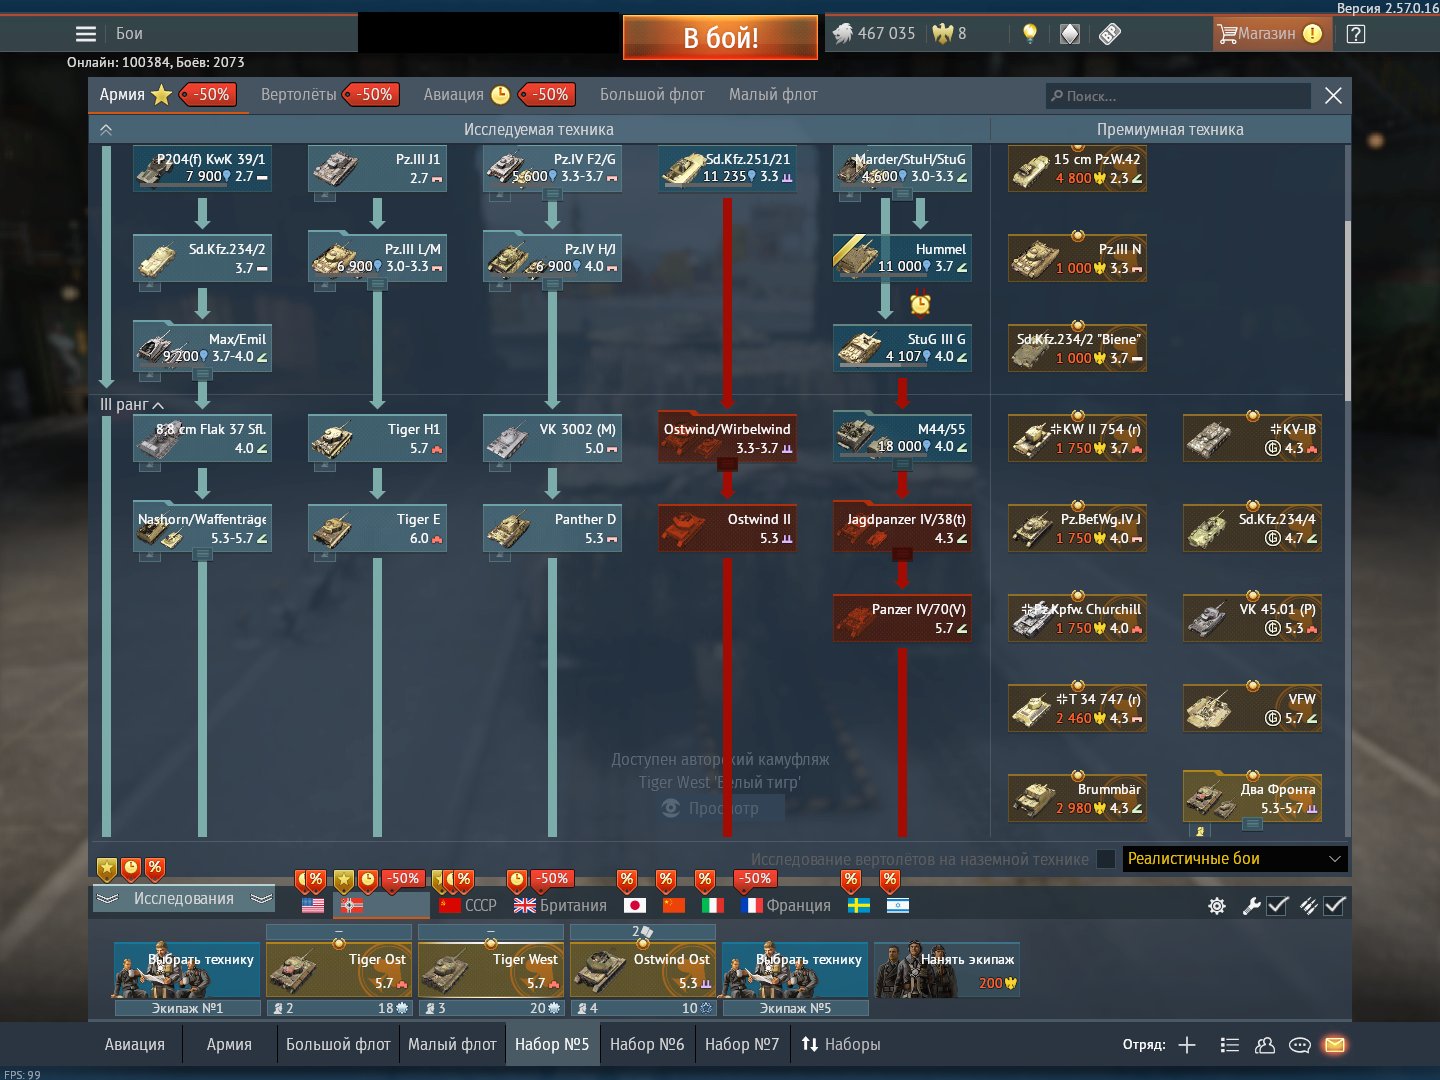
Task: Switch to Вертолёты tab in research window
Action: point(299,95)
